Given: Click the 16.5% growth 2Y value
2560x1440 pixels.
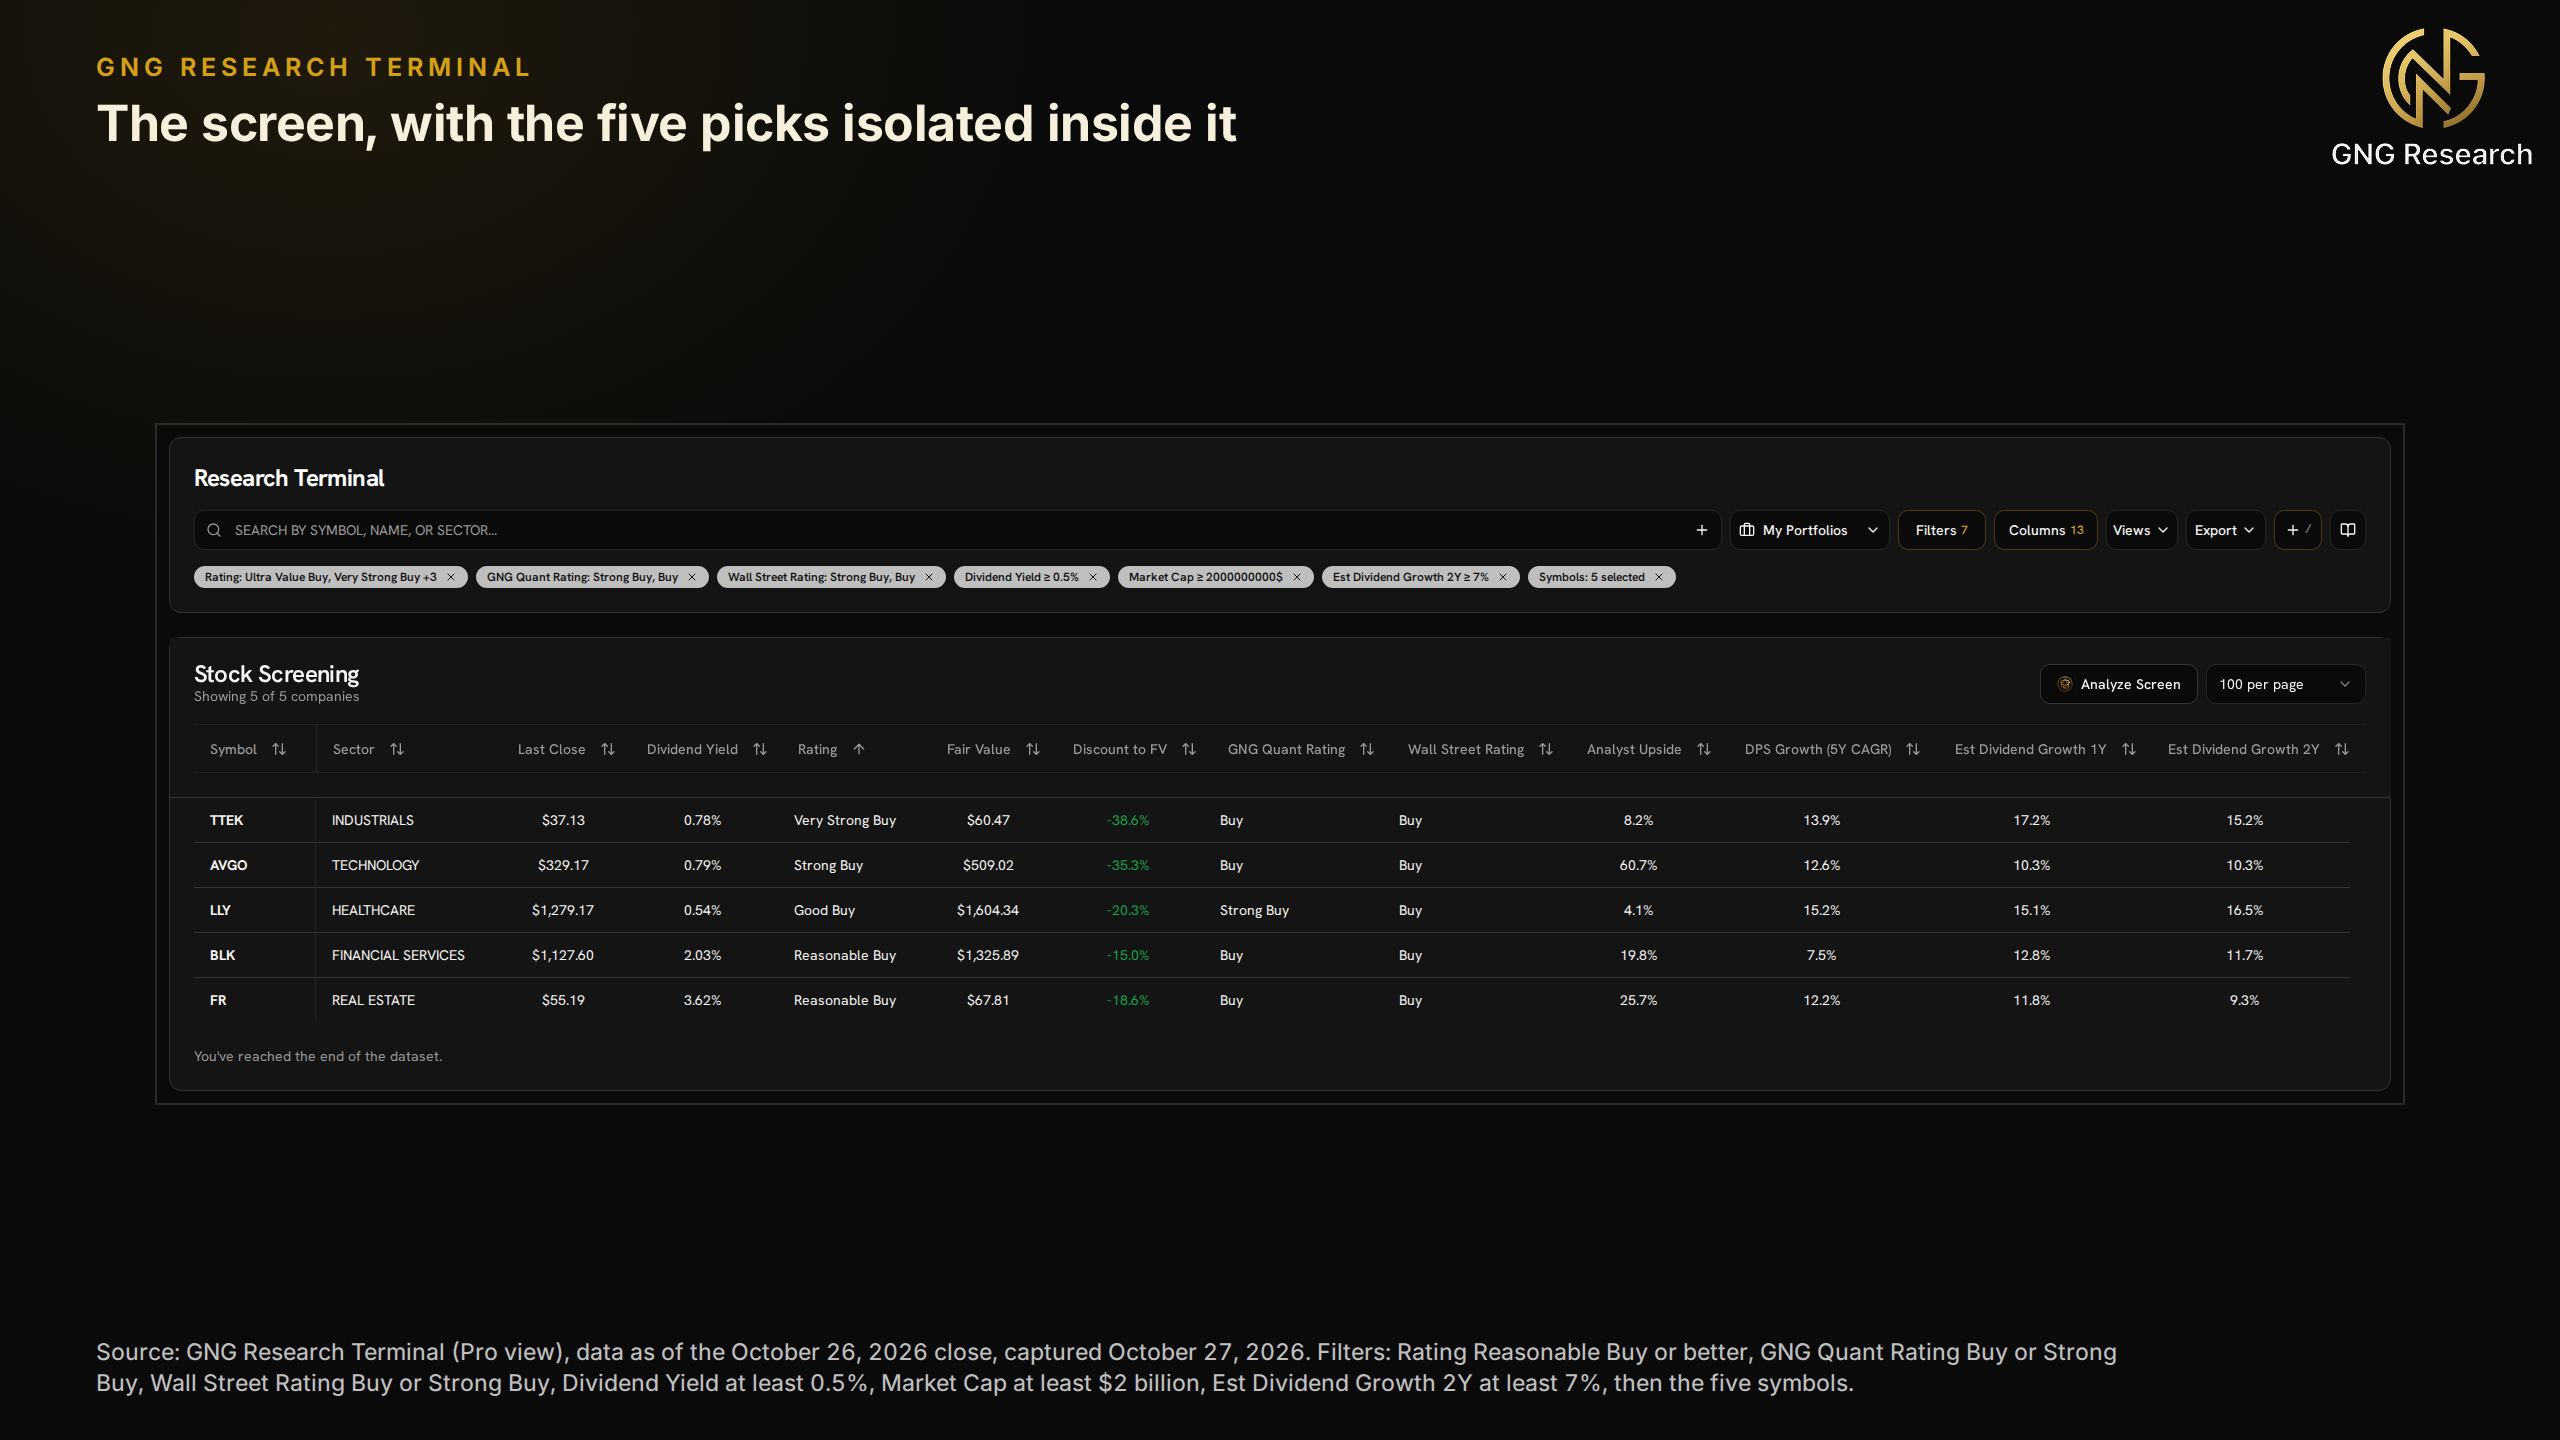Looking at the screenshot, I should (2244, 910).
